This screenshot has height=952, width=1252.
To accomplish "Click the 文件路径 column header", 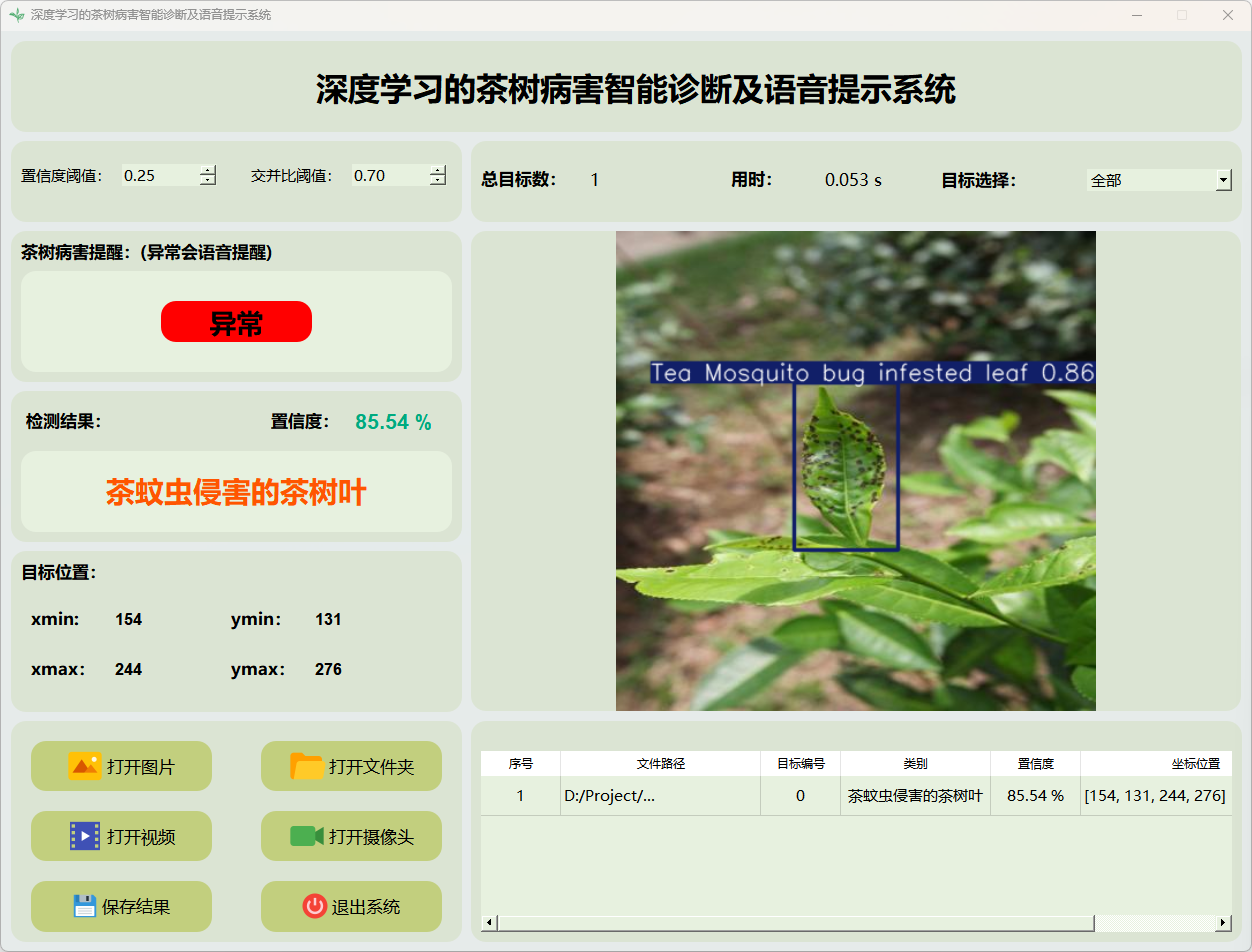I will (x=660, y=763).
